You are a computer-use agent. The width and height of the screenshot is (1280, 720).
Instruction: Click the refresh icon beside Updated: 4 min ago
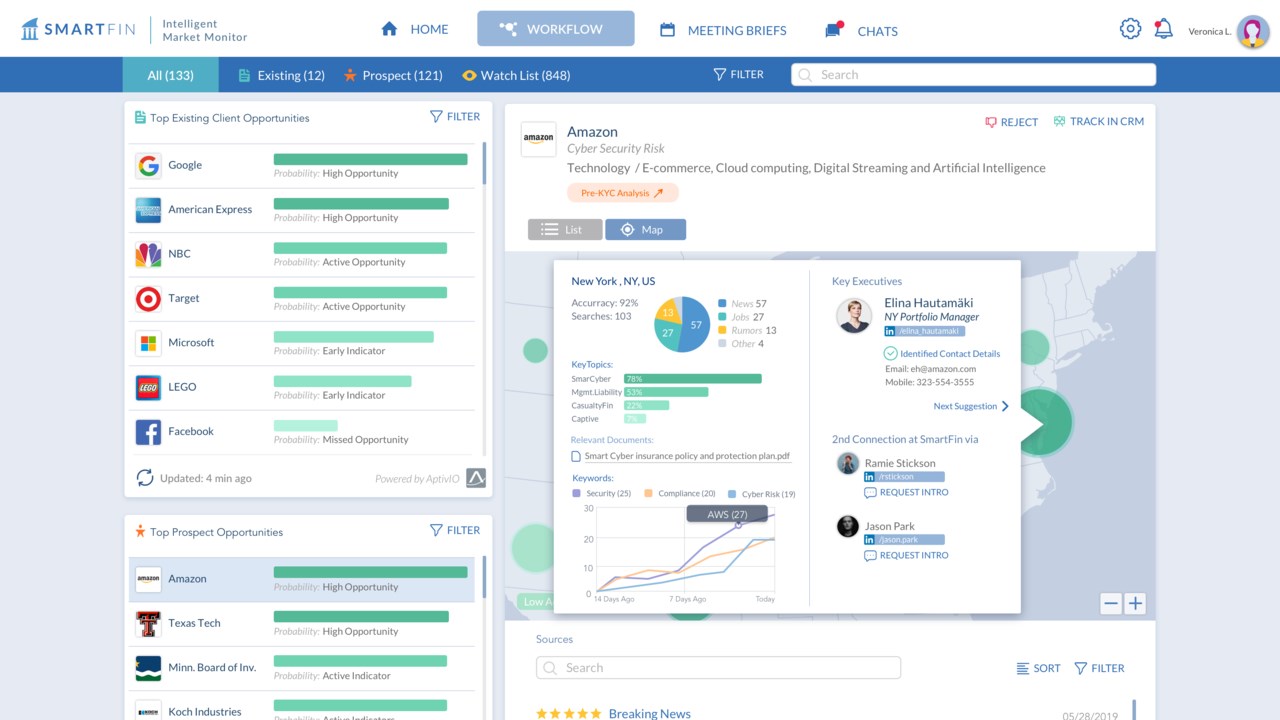145,478
